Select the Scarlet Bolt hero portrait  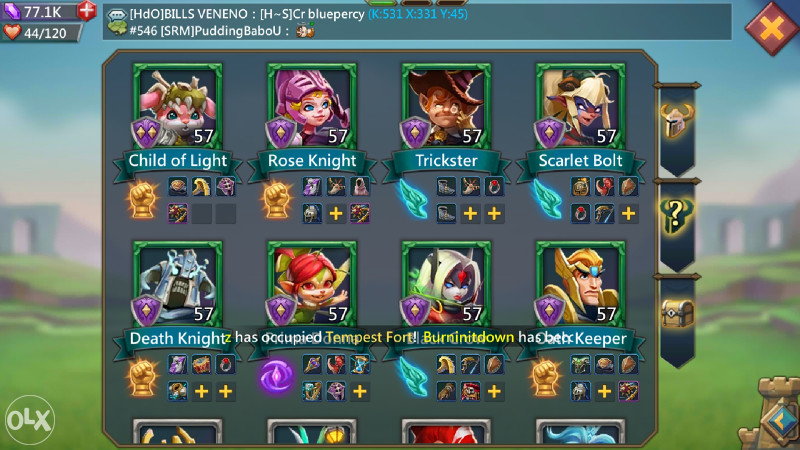(x=580, y=106)
